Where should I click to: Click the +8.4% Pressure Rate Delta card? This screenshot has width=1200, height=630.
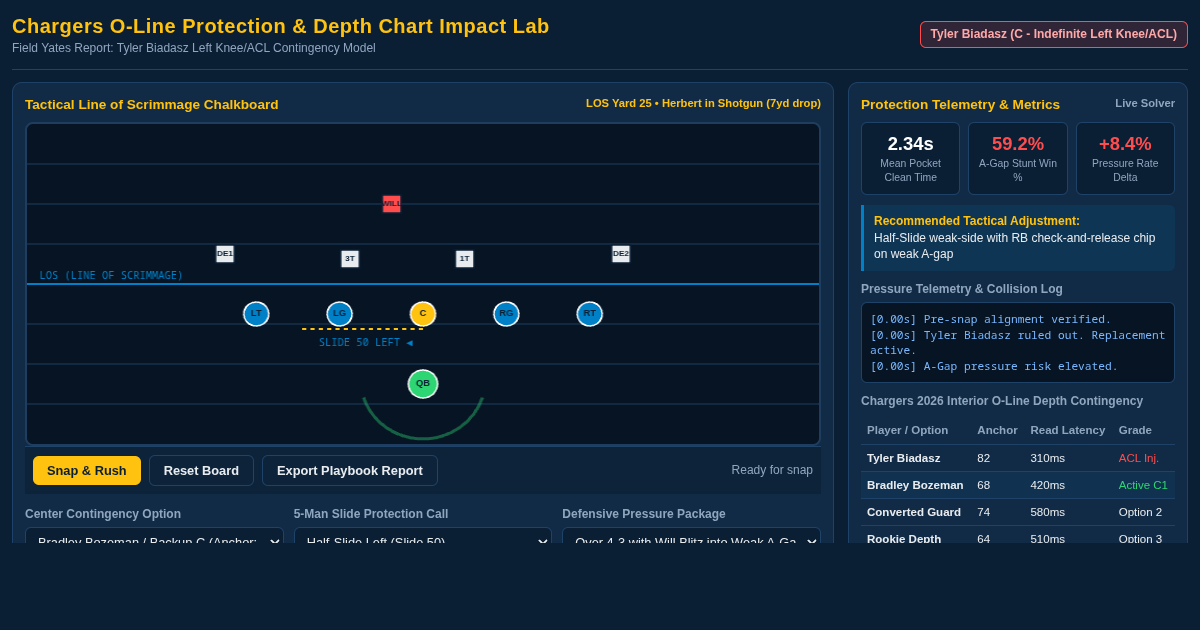tap(1125, 158)
